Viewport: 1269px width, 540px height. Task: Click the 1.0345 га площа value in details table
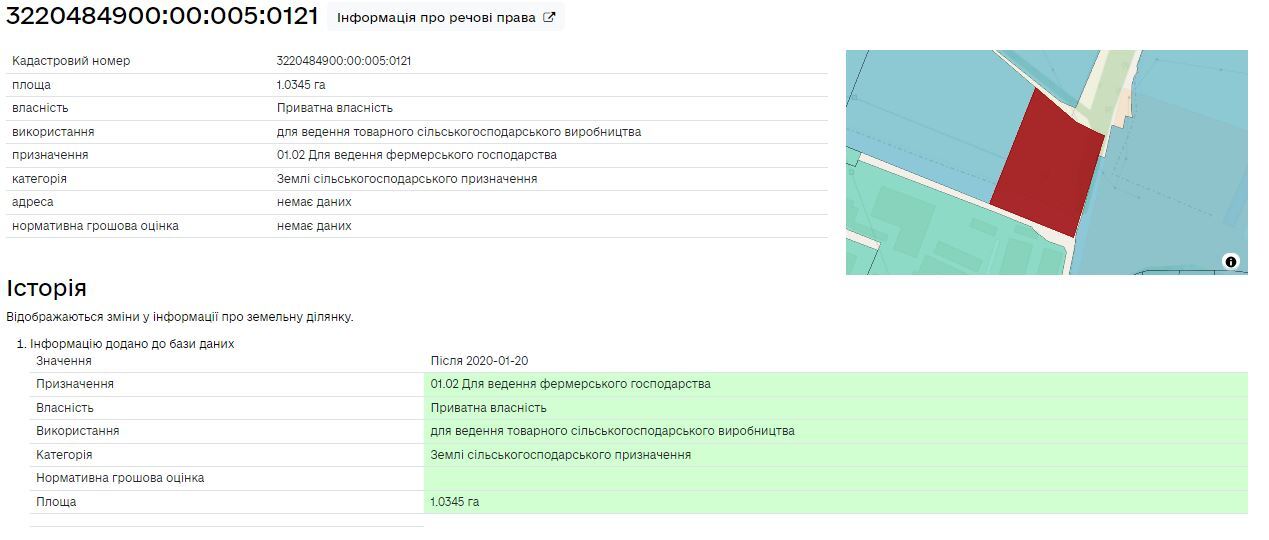click(x=301, y=85)
